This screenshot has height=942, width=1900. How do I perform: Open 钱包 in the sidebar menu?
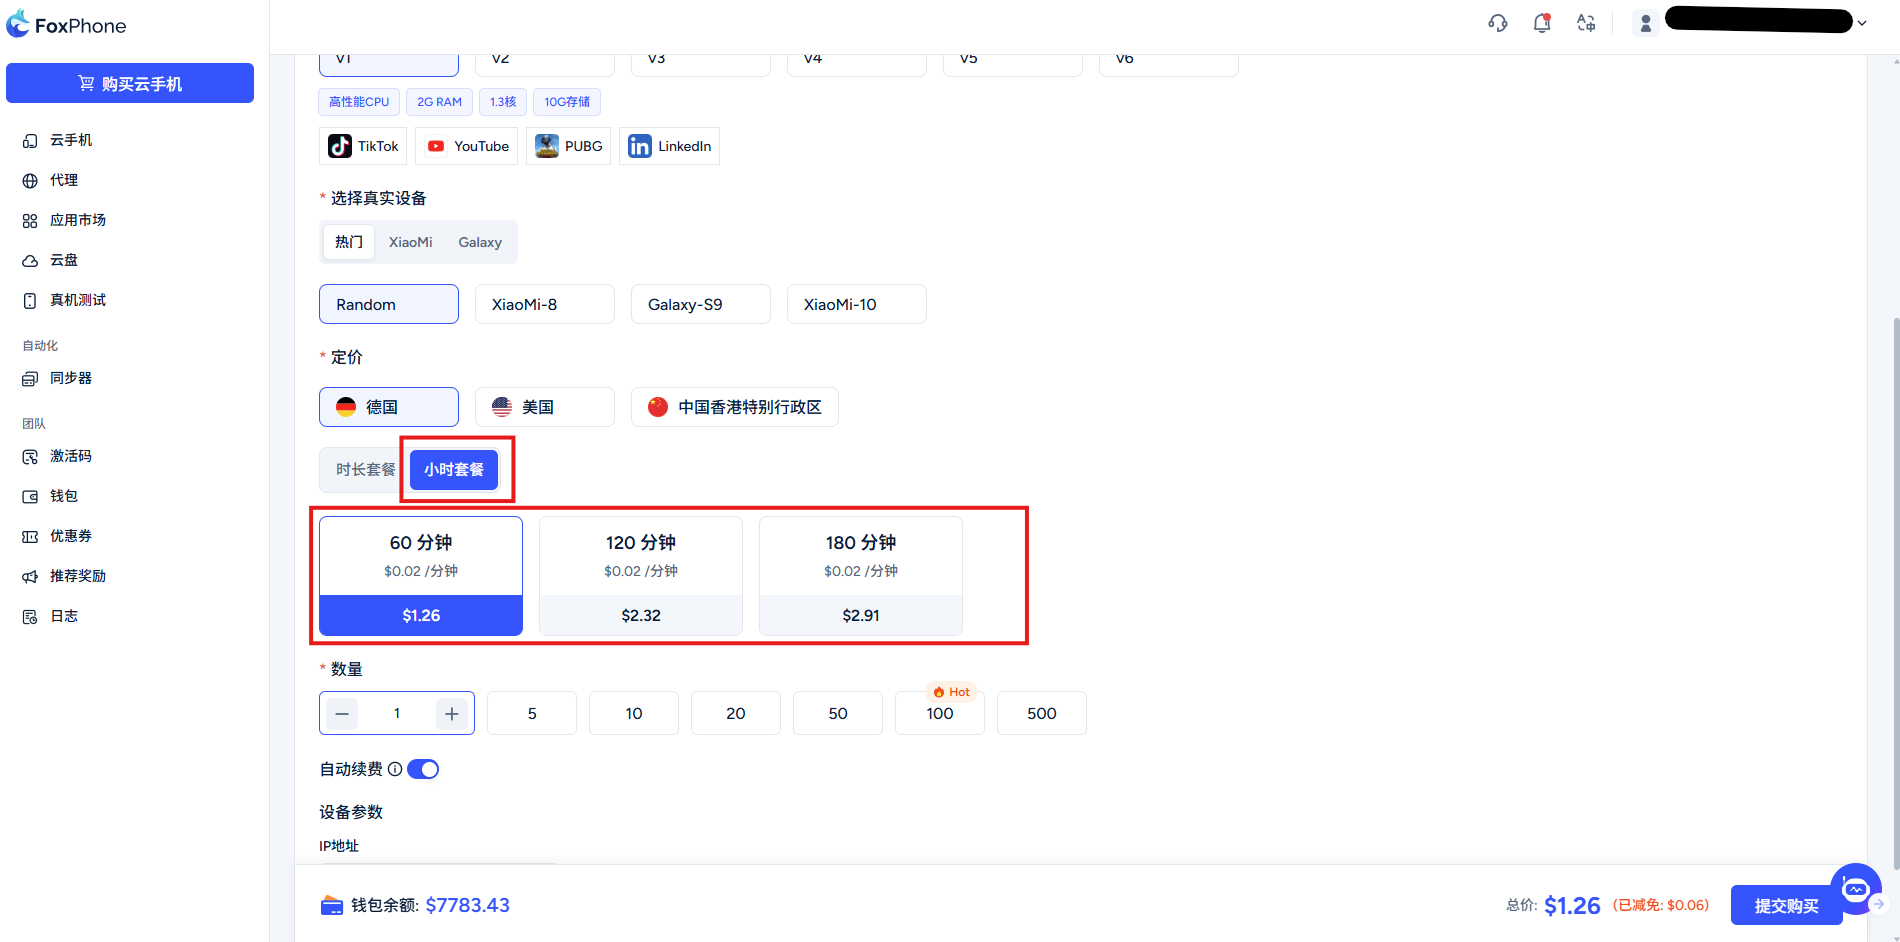point(64,496)
